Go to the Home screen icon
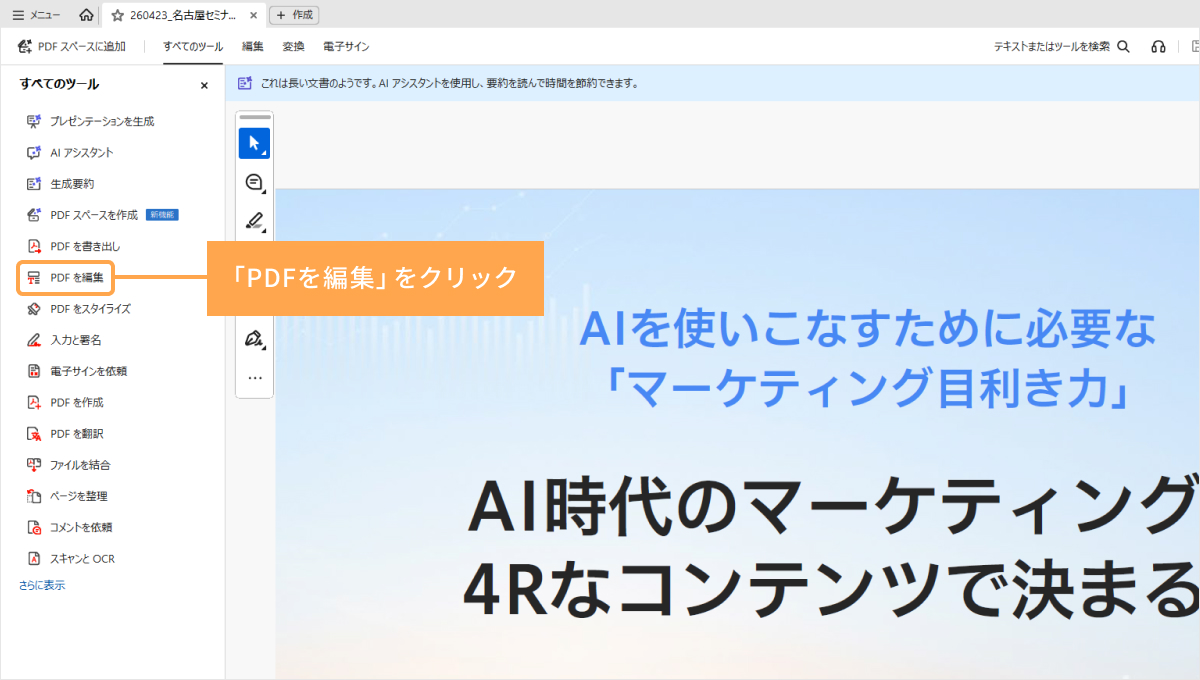The width and height of the screenshot is (1200, 680). (x=86, y=15)
